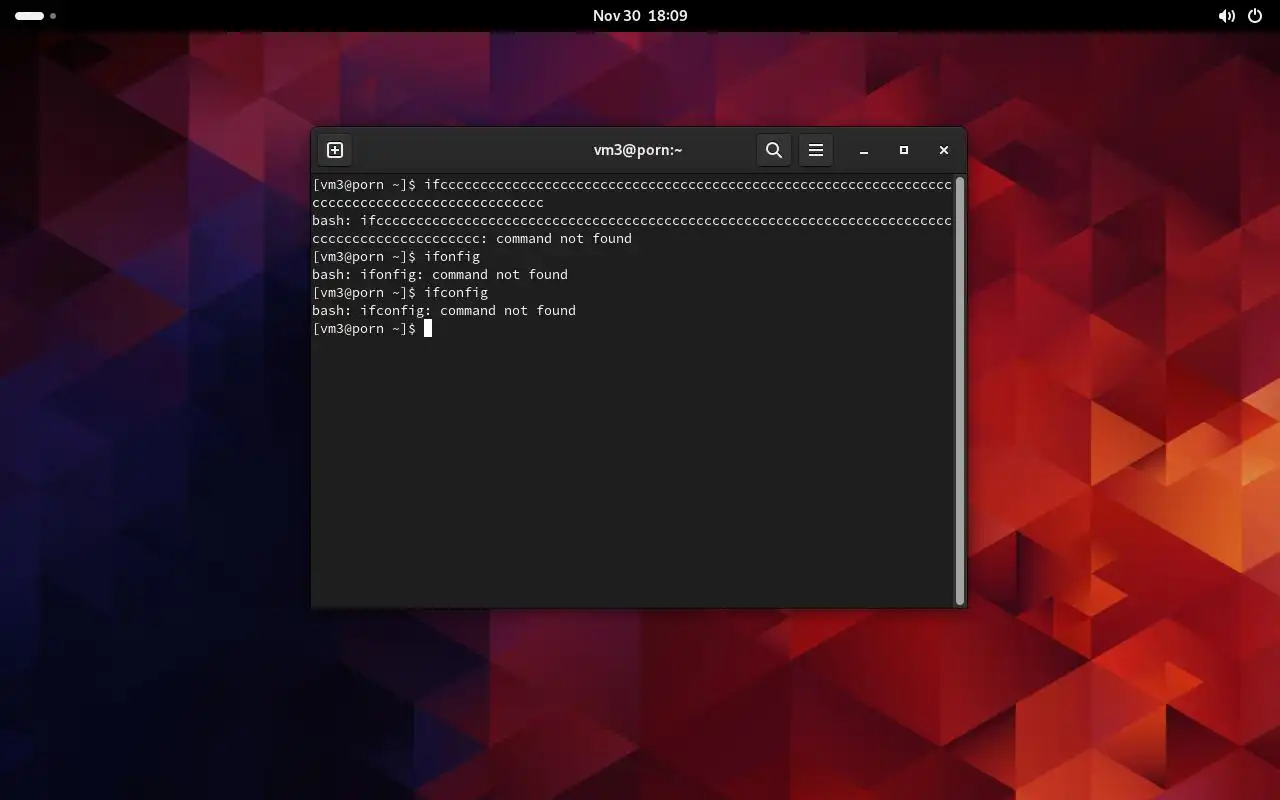The image size is (1280, 800).
Task: Maximize the terminal window
Action: pyautogui.click(x=904, y=150)
